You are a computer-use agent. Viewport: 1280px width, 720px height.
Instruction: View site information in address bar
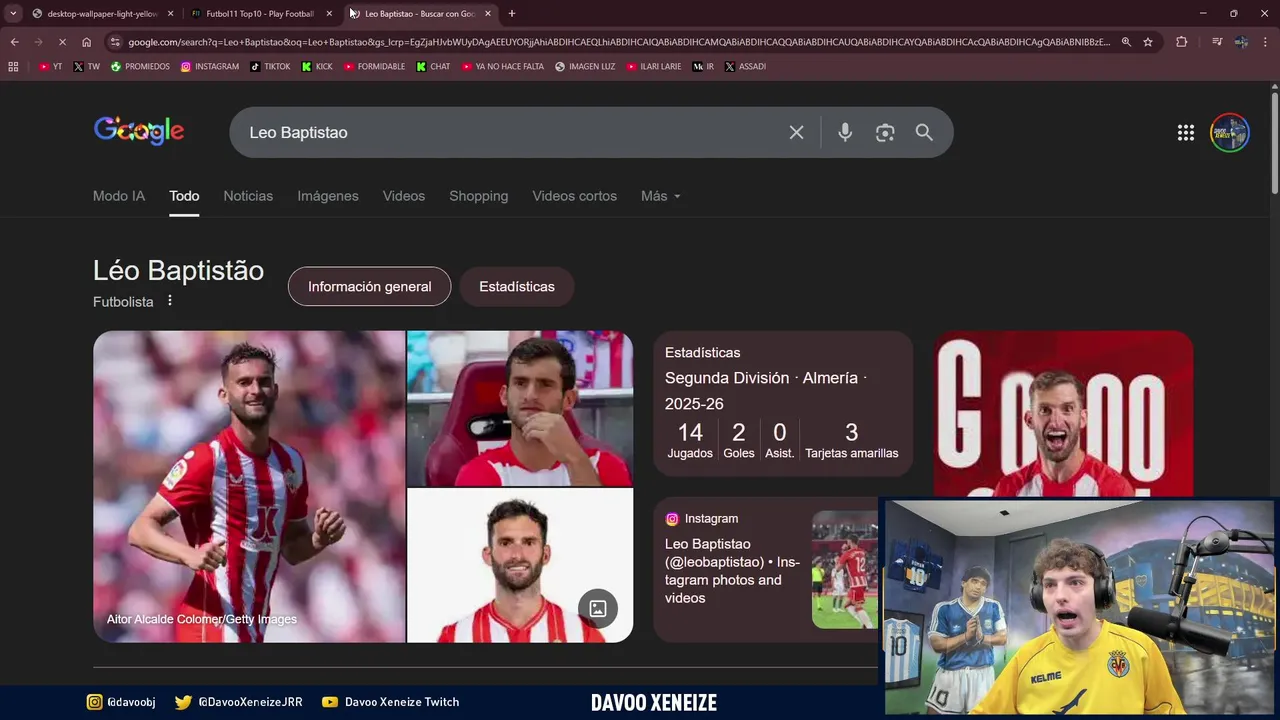click(x=115, y=42)
